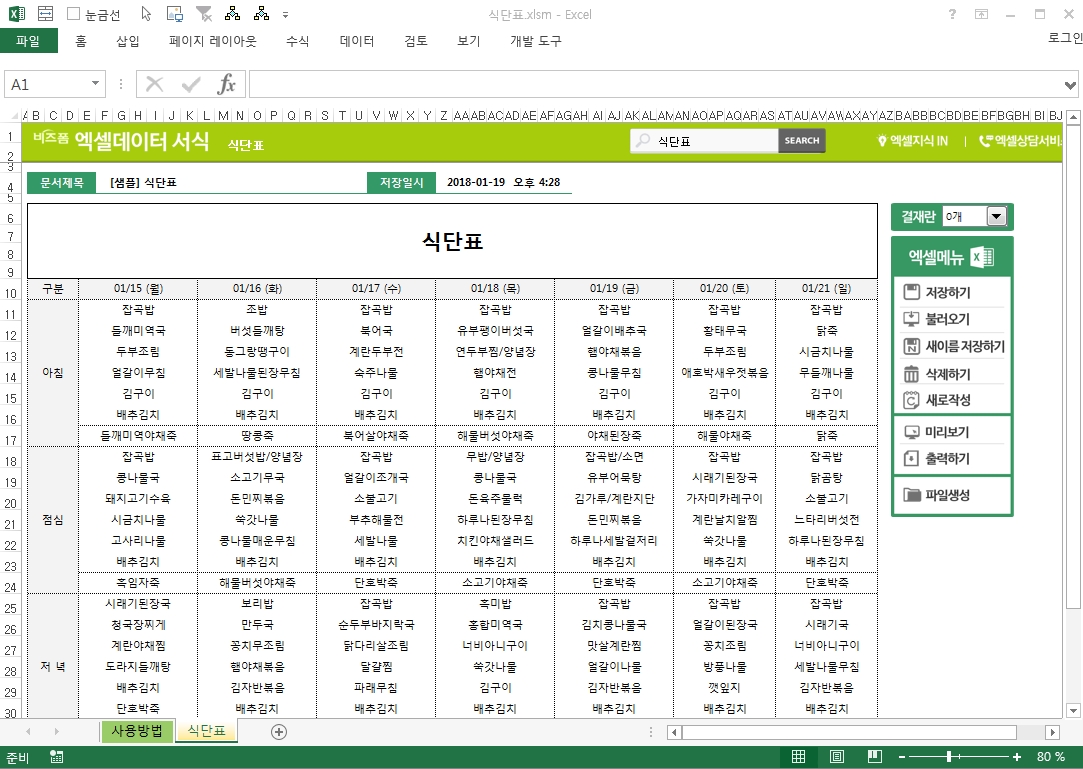Image resolution: width=1083 pixels, height=769 pixels.
Task: Switch to the 사용방법 sheet tab
Action: point(137,731)
